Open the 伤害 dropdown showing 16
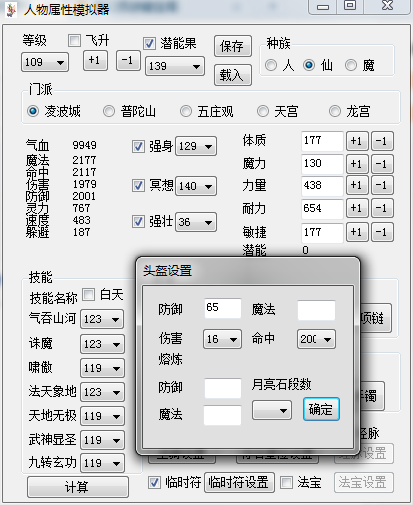Screen dimensions: 413x505 coord(222,339)
